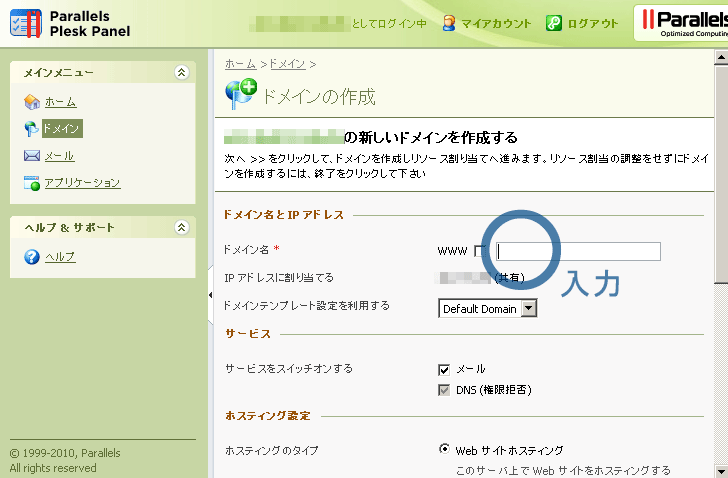Click the ドメインテンプレート設定を利用する label
The image size is (728, 478).
306,305
